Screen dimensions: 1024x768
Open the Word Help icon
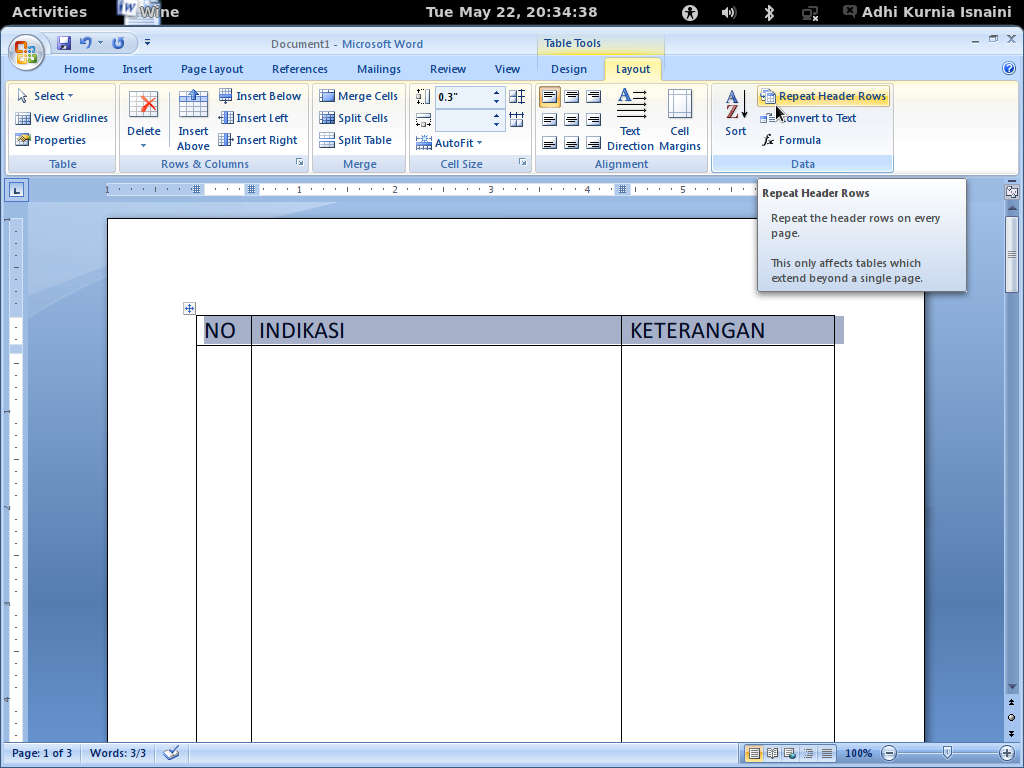click(x=1008, y=68)
